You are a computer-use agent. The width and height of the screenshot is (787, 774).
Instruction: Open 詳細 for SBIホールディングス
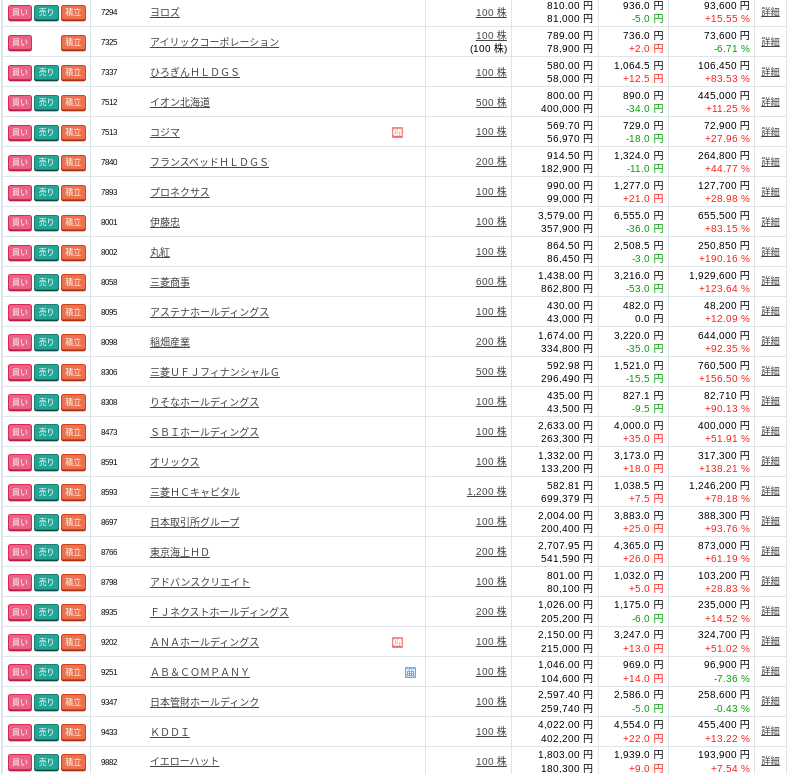coord(770,432)
